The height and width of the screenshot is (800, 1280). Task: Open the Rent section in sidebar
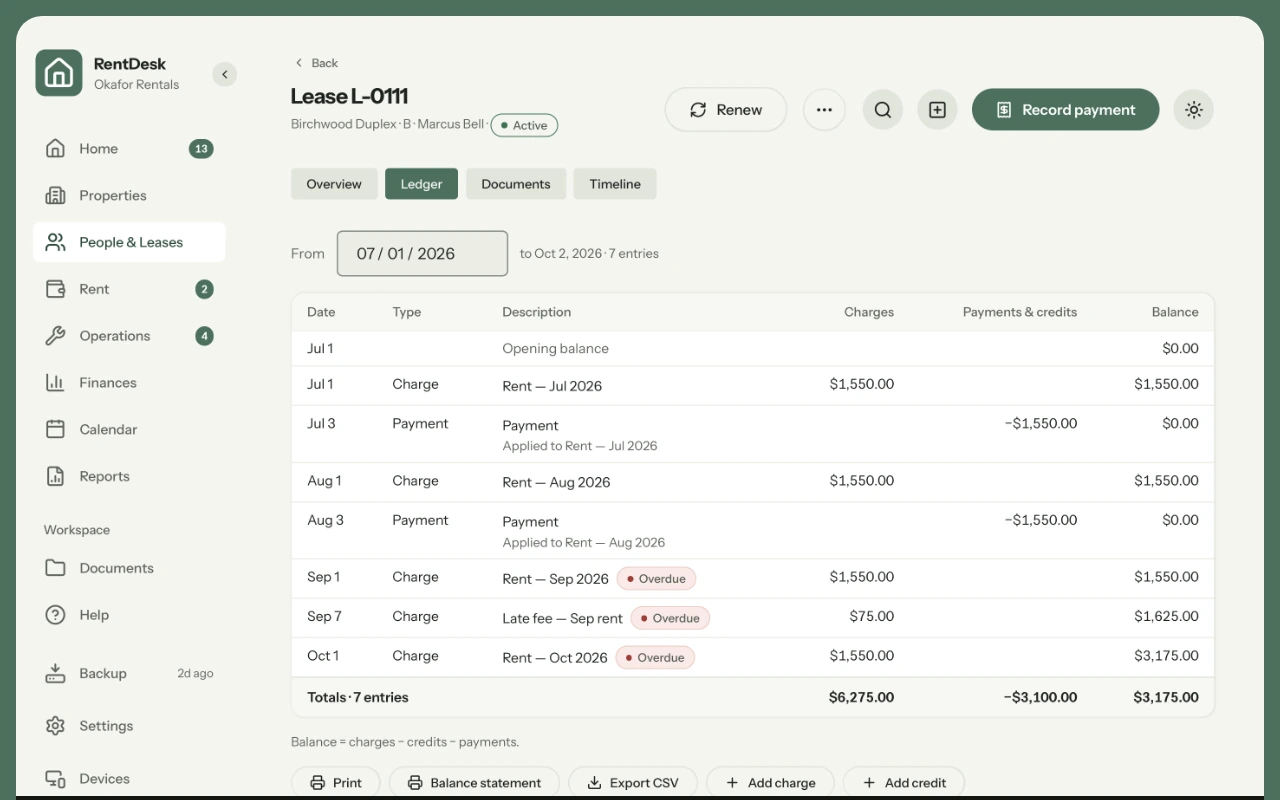point(129,289)
